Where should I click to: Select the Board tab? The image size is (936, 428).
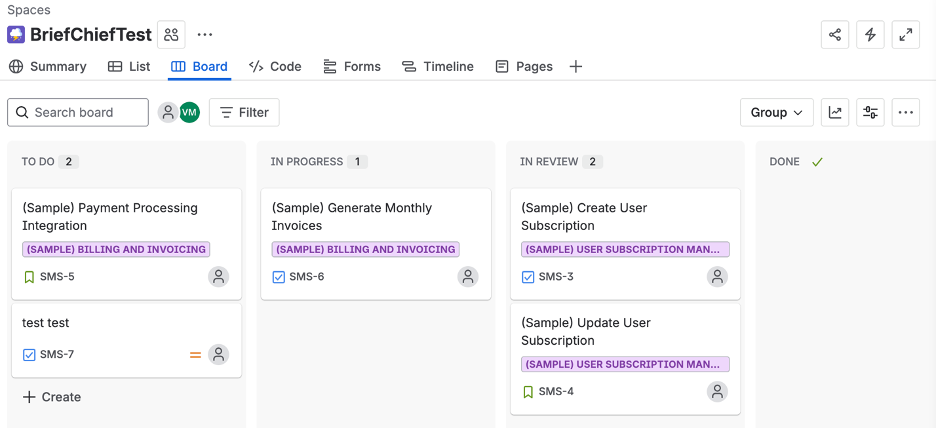coord(199,67)
